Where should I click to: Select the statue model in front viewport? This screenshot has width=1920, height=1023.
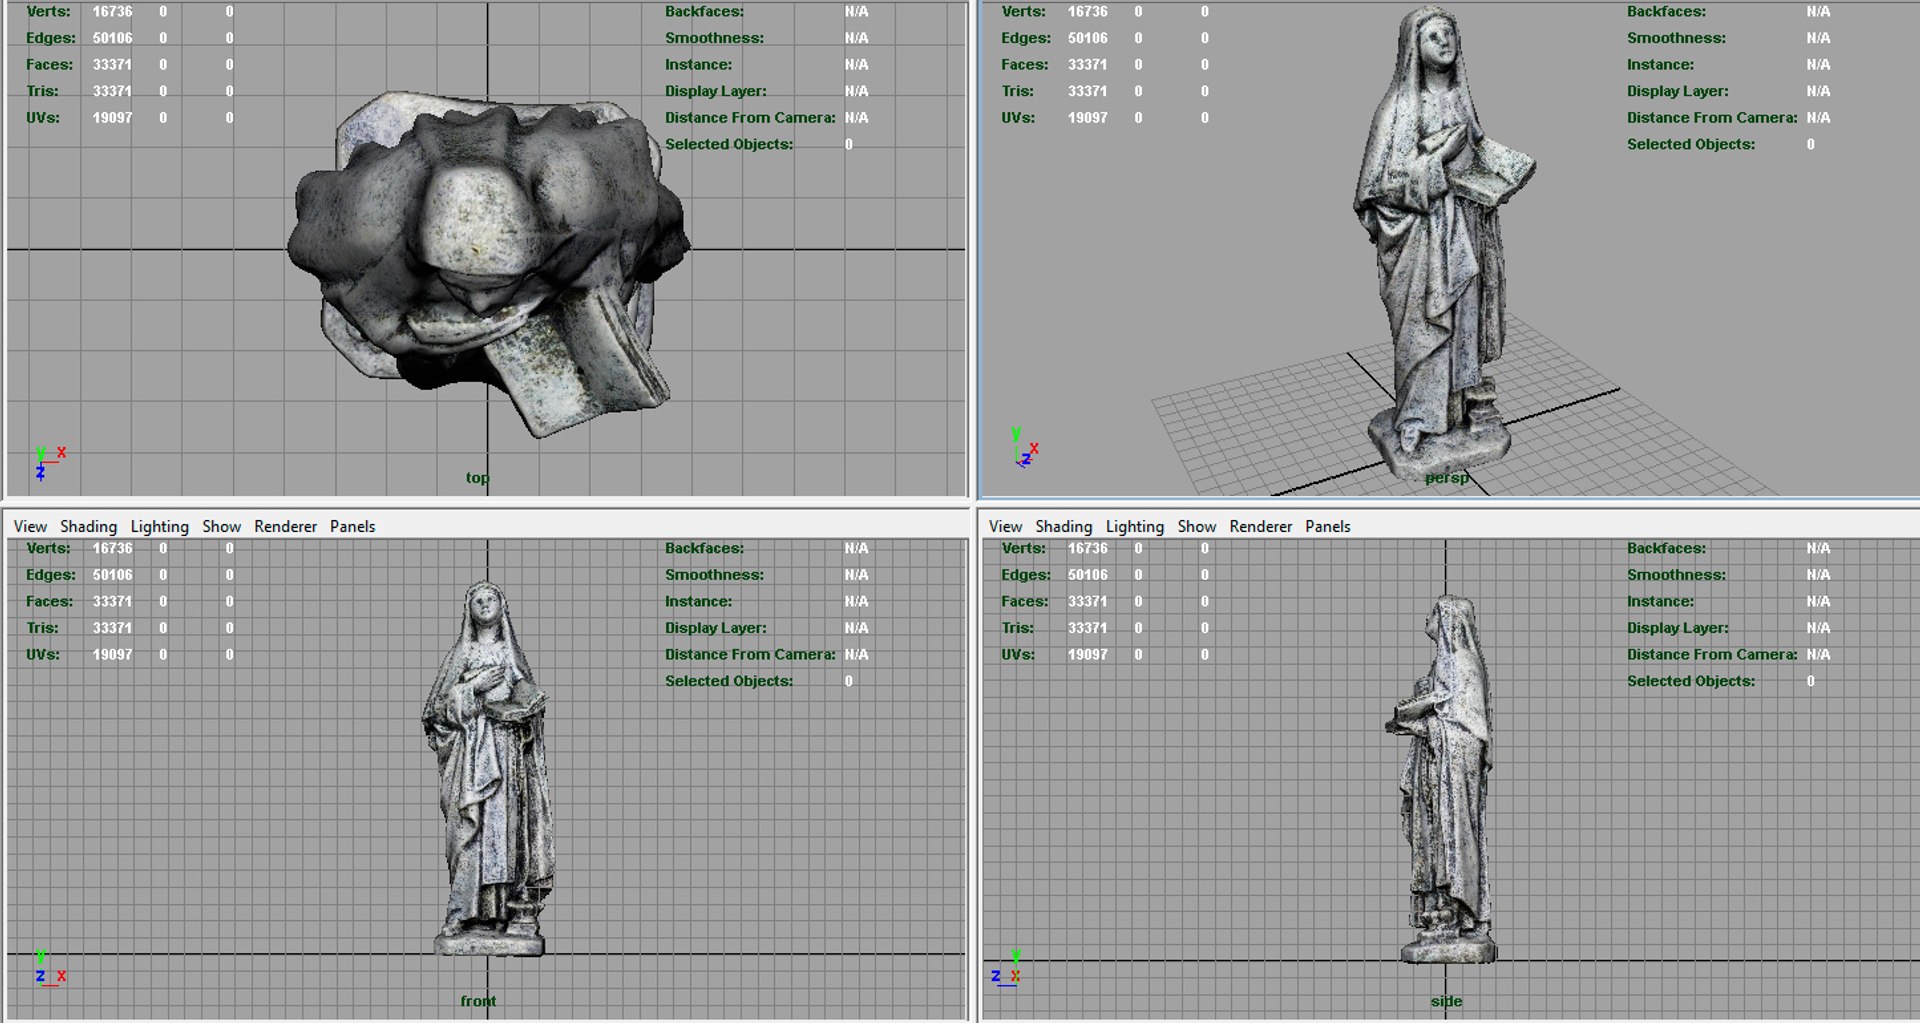coord(488,770)
